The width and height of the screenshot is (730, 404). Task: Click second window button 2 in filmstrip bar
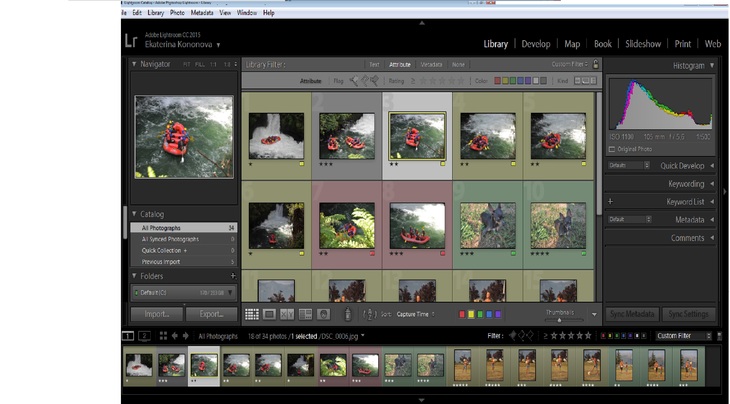click(x=144, y=336)
